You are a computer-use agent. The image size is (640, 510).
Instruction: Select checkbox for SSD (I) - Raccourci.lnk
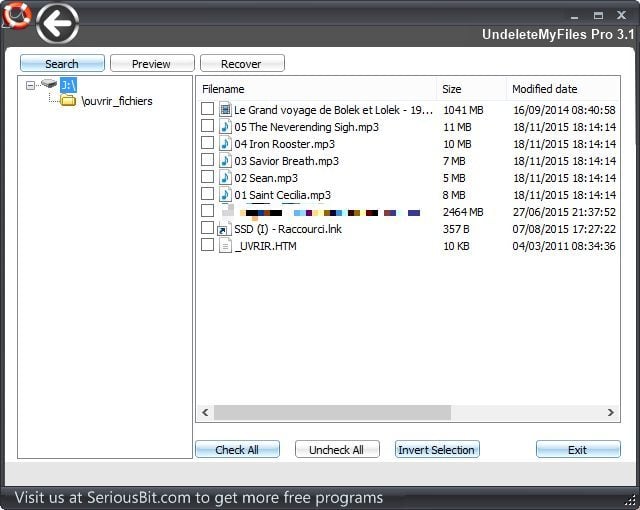coord(207,228)
